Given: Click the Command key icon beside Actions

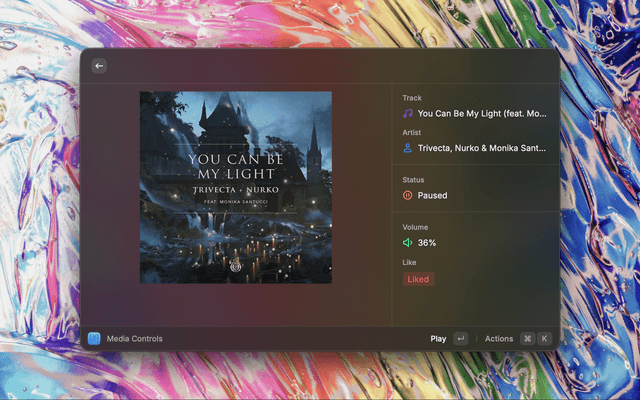Looking at the screenshot, I should click(x=527, y=338).
